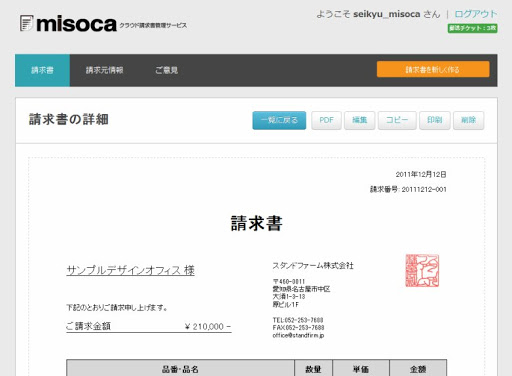The width and height of the screenshot is (512, 376).
Task: Click the green ticket count badge
Action: click(472, 28)
